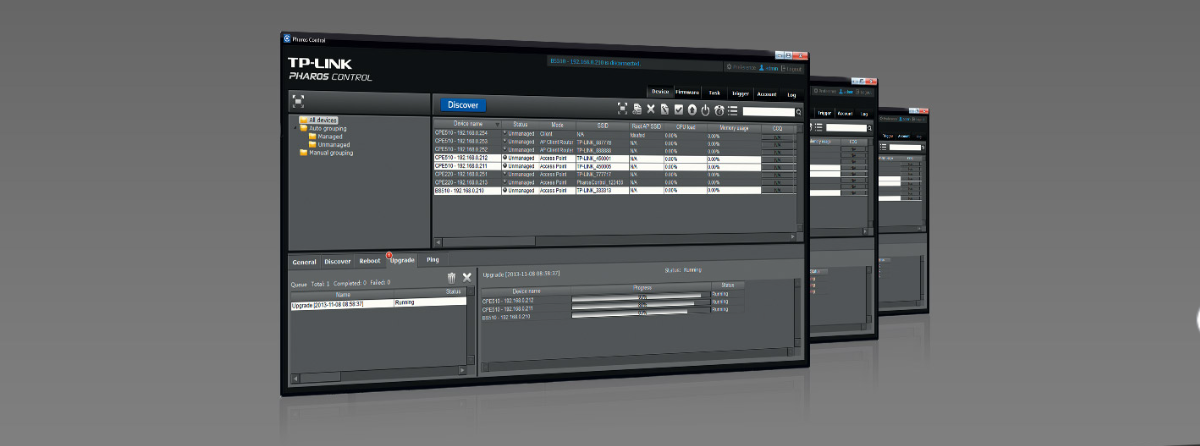Switch to the Firmware tab
The height and width of the screenshot is (446, 1200).
[687, 92]
